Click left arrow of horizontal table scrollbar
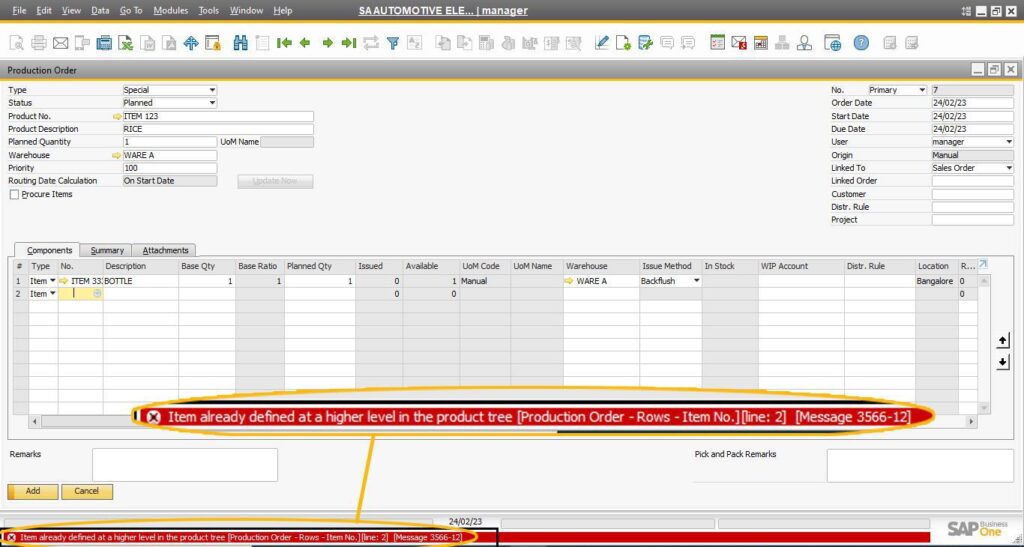The width and height of the screenshot is (1024, 547). (35, 422)
